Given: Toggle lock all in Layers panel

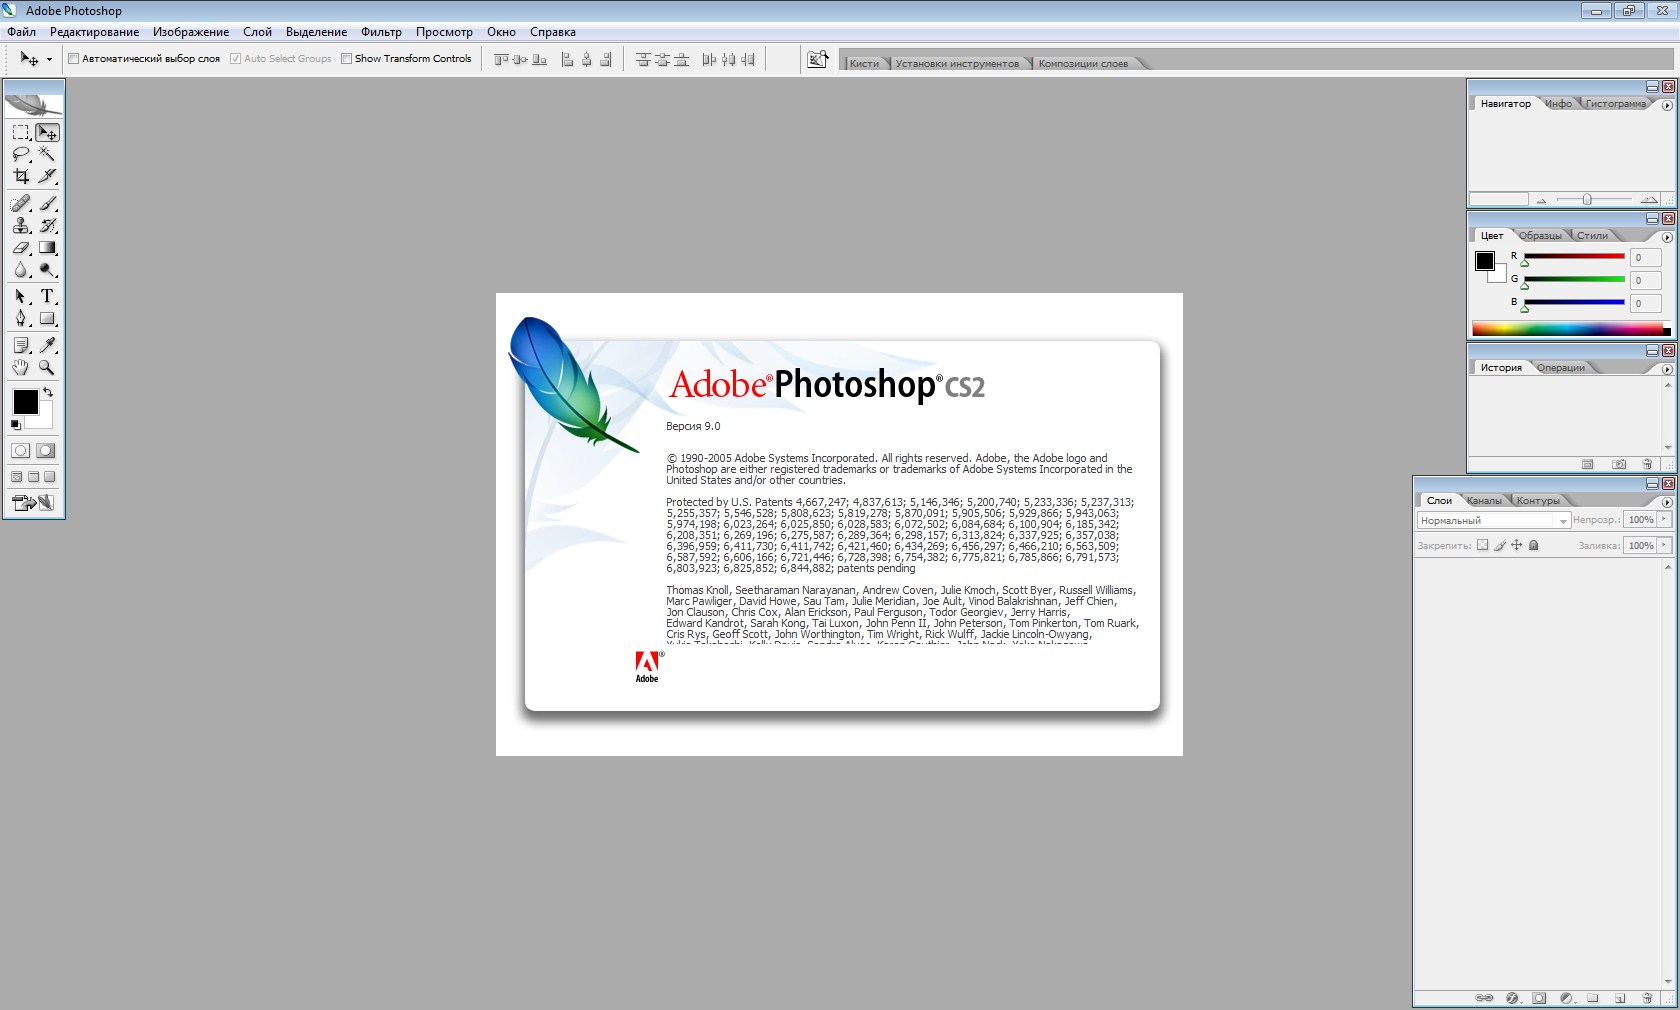Looking at the screenshot, I should [1534, 545].
